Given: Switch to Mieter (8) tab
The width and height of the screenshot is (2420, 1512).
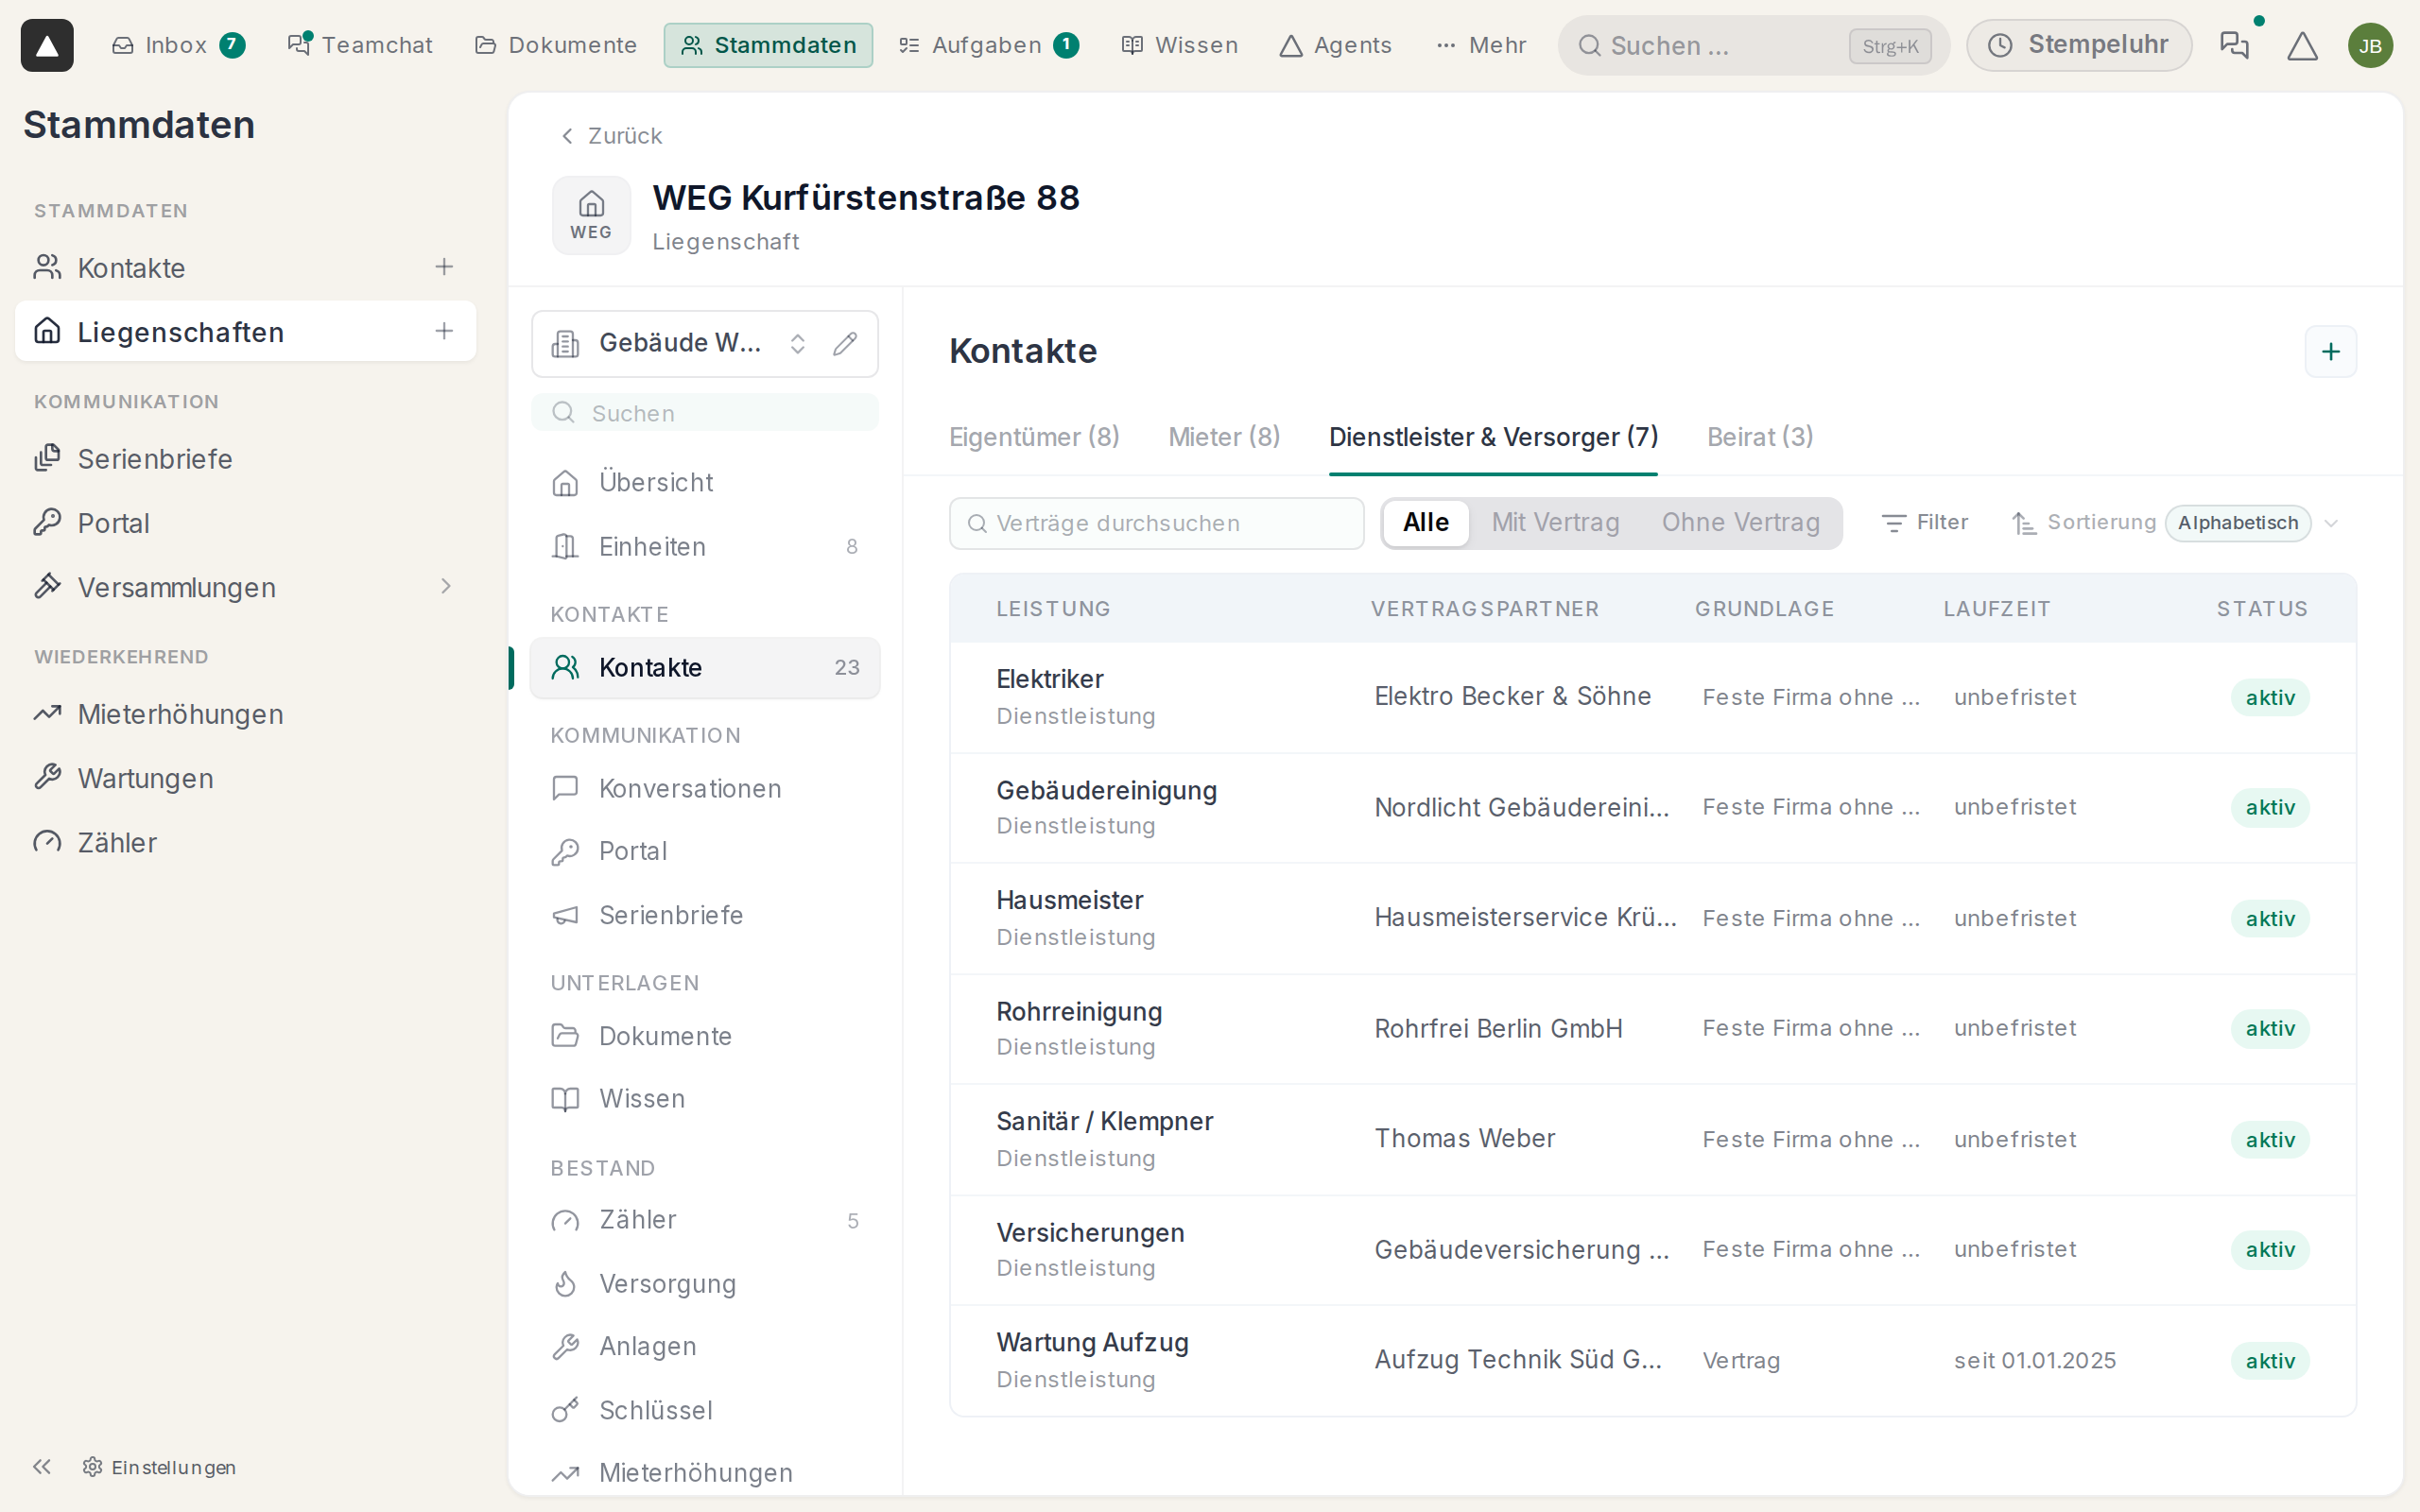Looking at the screenshot, I should pyautogui.click(x=1224, y=437).
